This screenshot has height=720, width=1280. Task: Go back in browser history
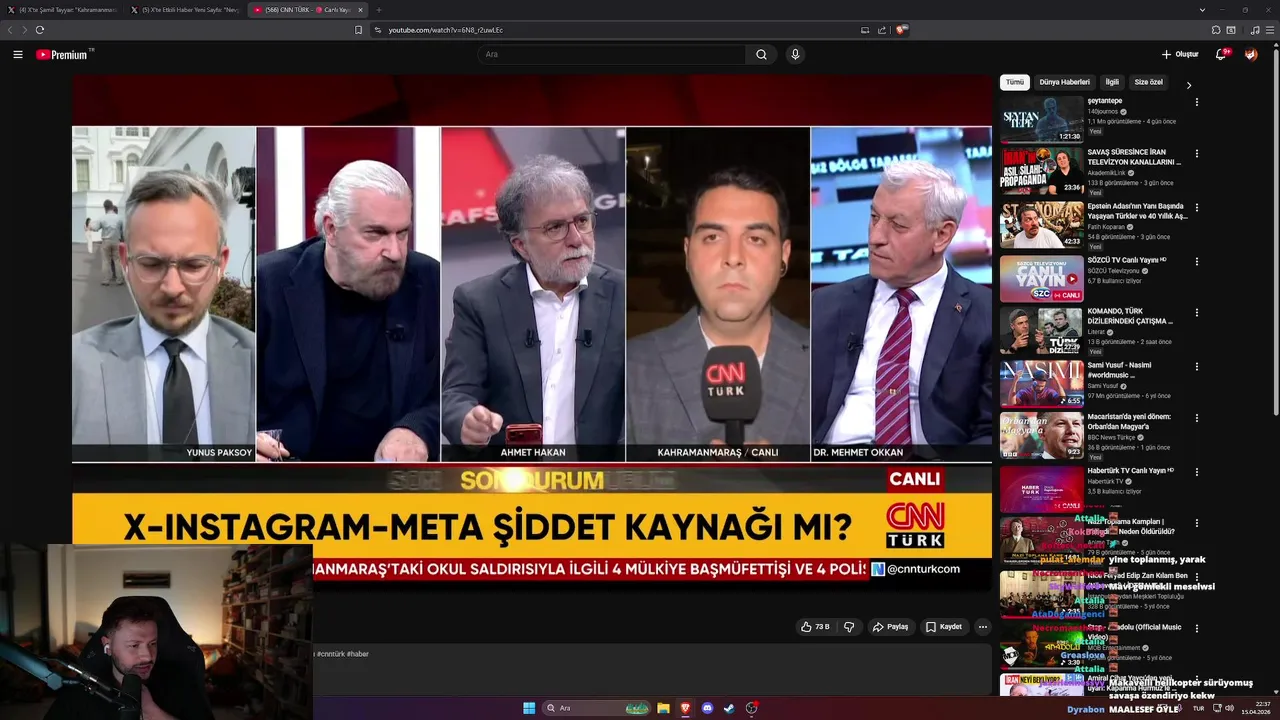11,30
